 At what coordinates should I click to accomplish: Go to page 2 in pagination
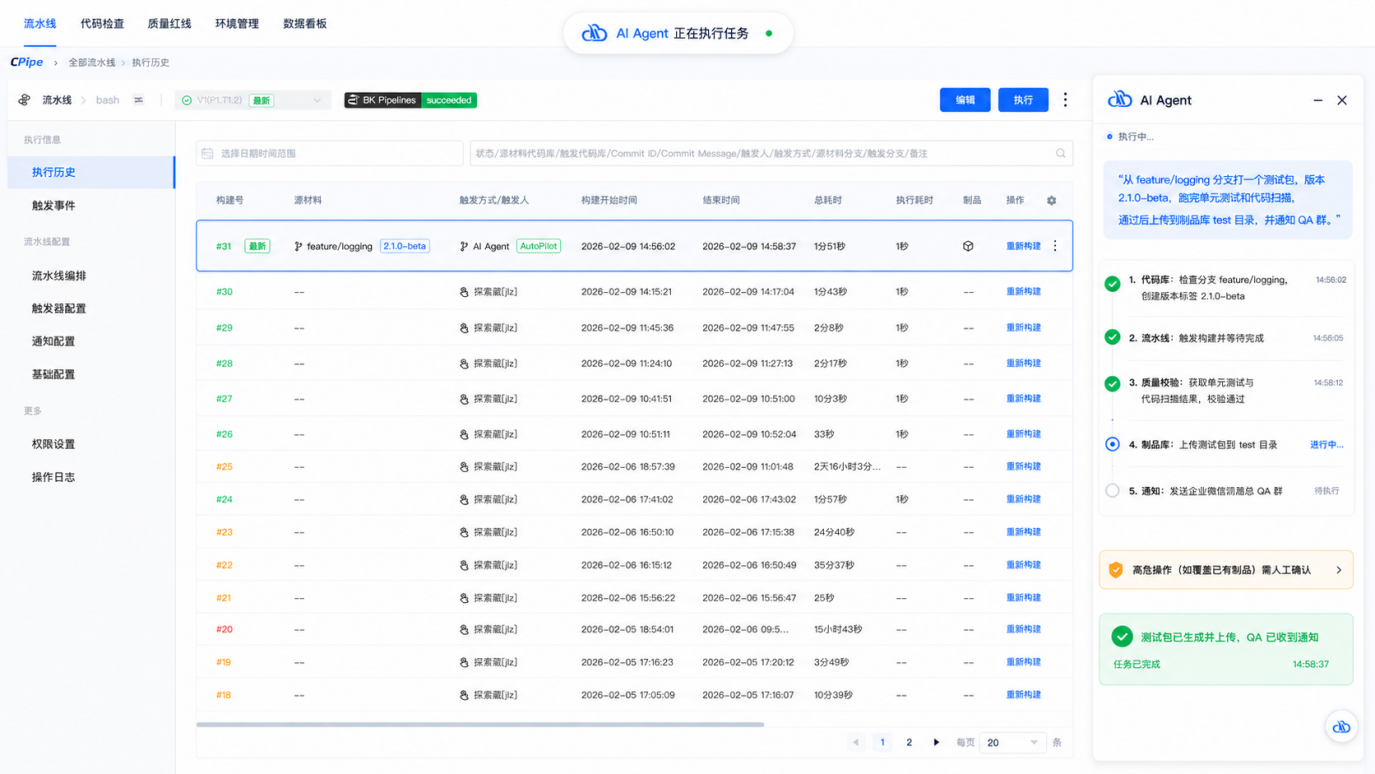909,742
